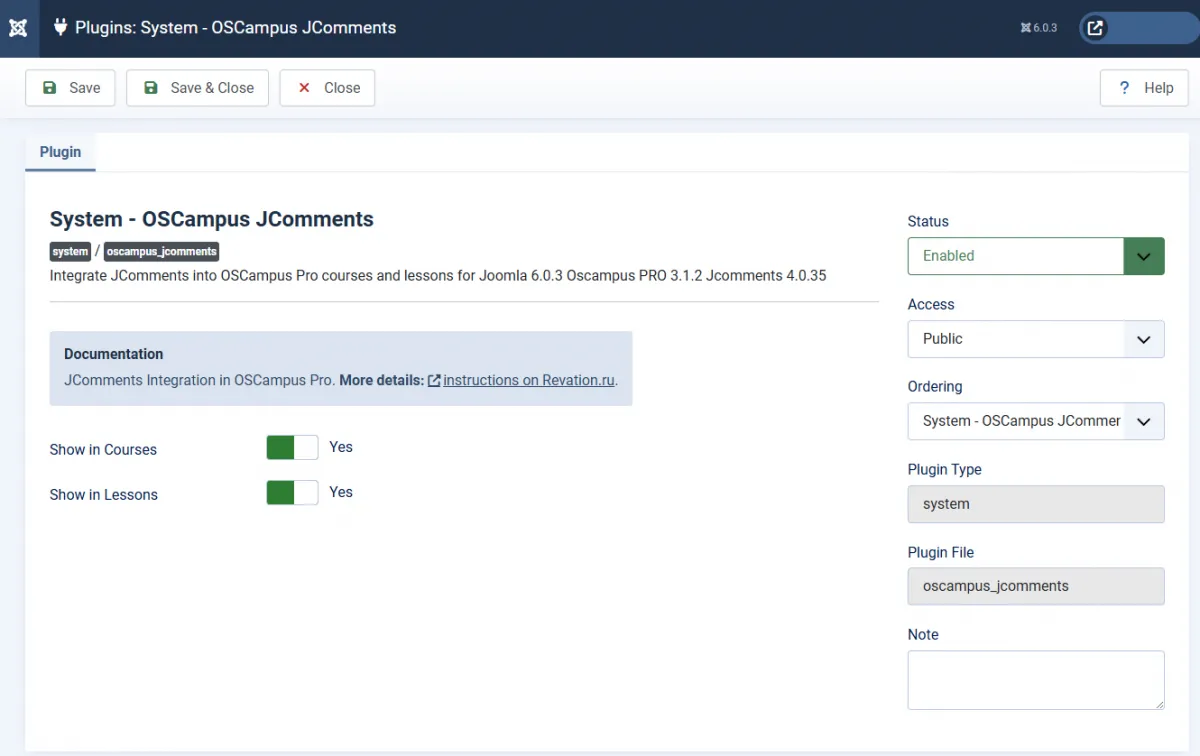Open the Status dropdown showing Enabled
This screenshot has height=756, width=1200.
coord(1036,256)
